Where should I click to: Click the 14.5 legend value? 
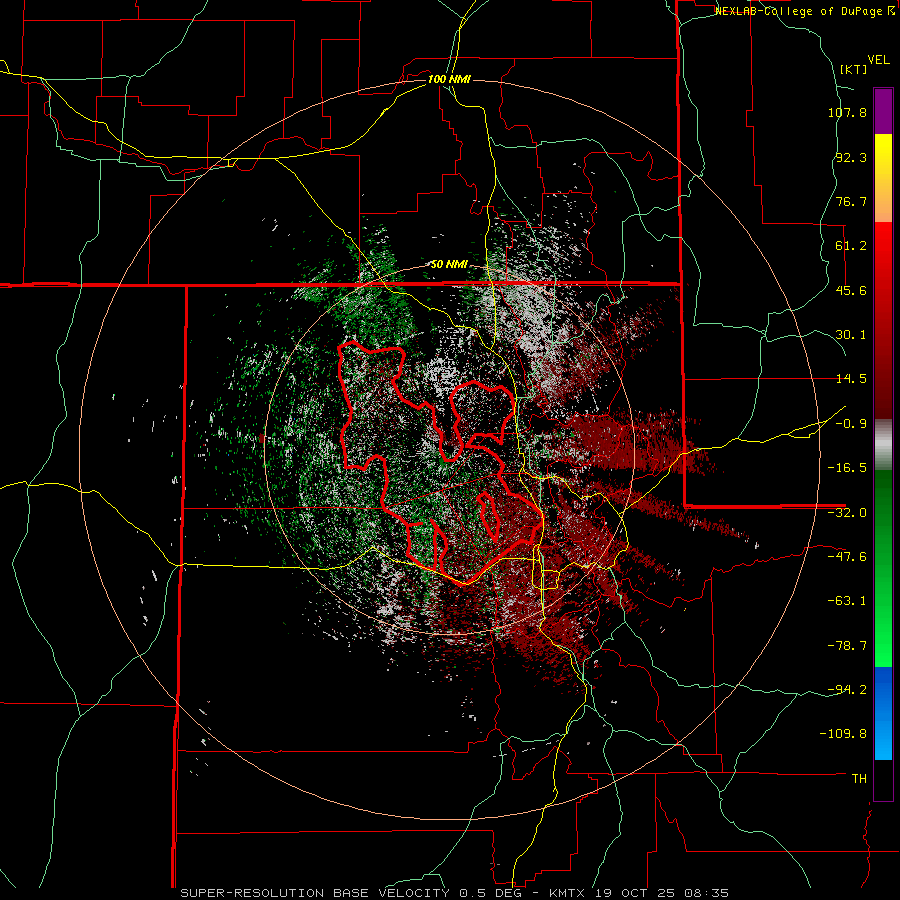[851, 379]
